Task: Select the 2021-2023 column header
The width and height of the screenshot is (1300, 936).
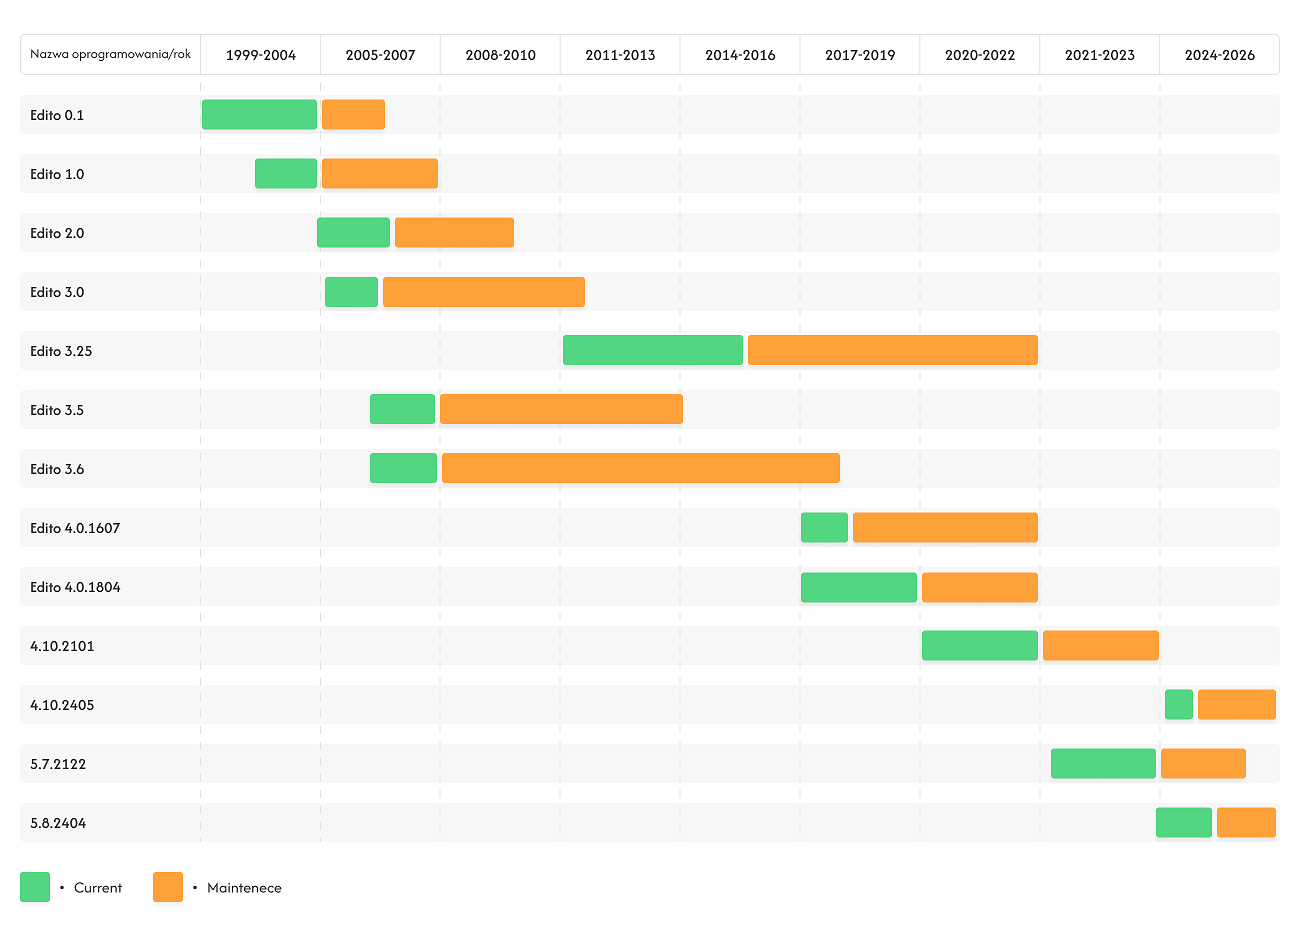Action: pos(1100,55)
